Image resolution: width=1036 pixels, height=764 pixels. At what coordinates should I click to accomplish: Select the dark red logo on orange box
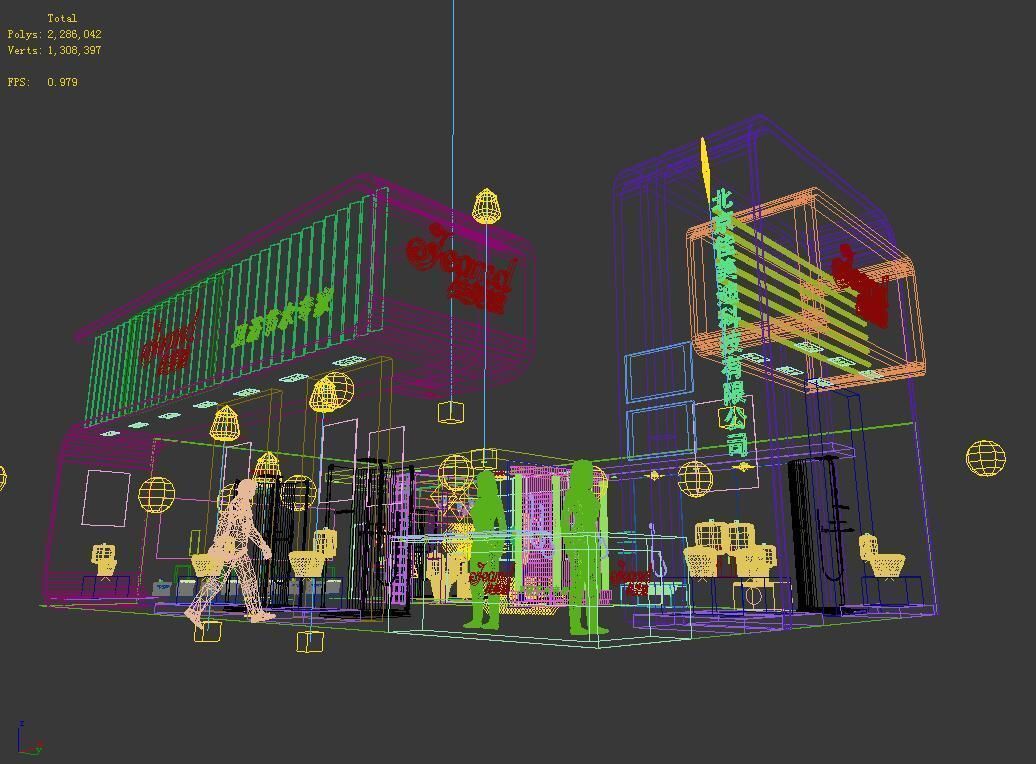point(860,286)
